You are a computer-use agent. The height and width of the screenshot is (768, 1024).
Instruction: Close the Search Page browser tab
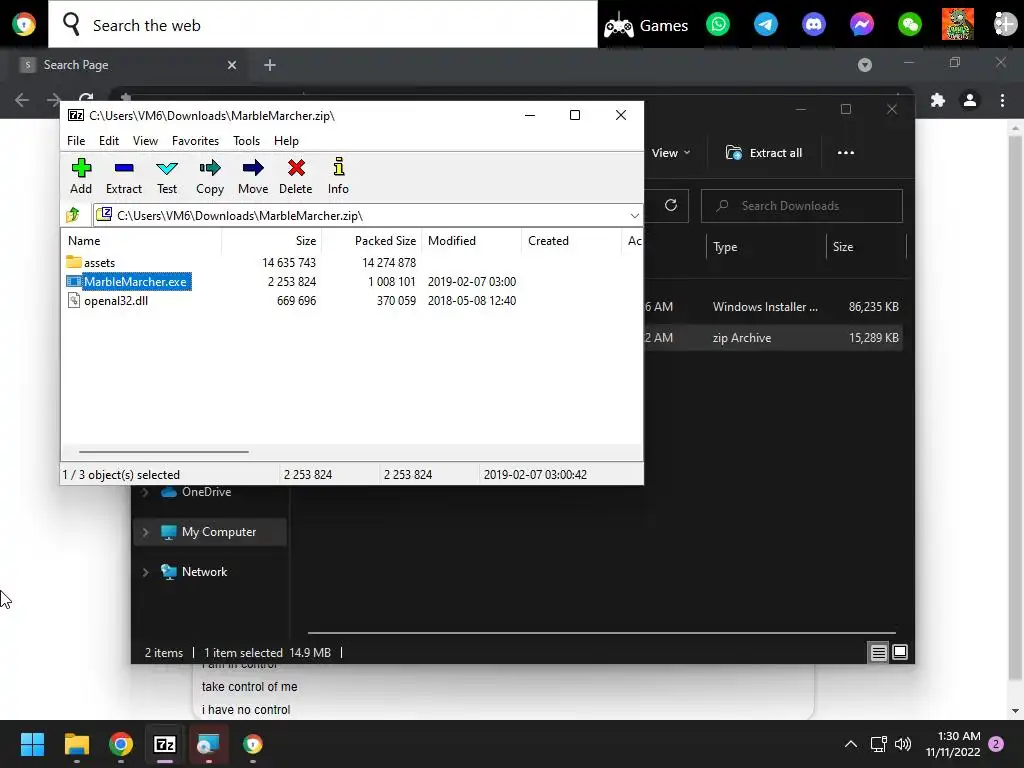click(x=232, y=65)
